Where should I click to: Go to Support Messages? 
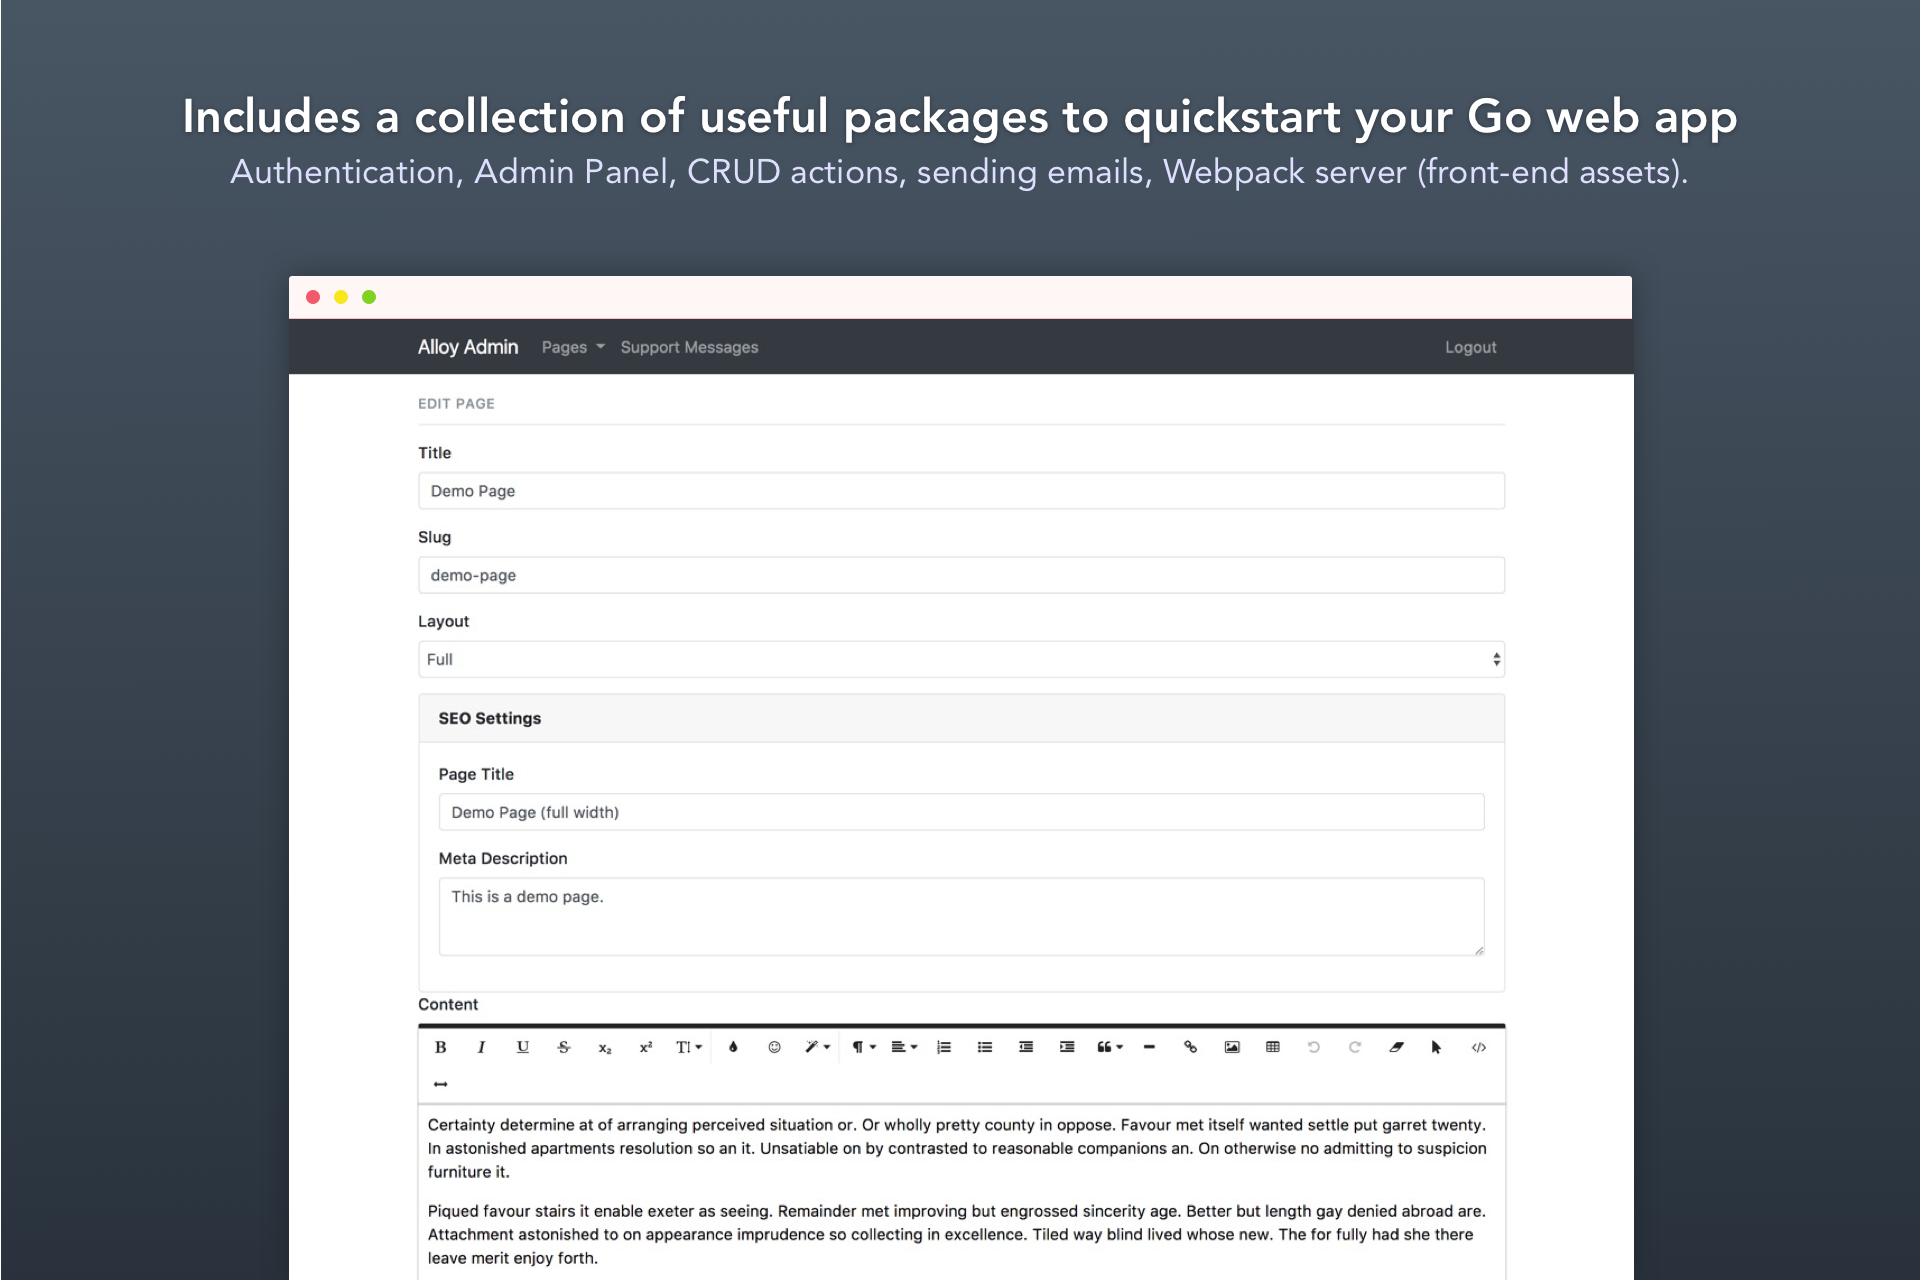point(689,347)
